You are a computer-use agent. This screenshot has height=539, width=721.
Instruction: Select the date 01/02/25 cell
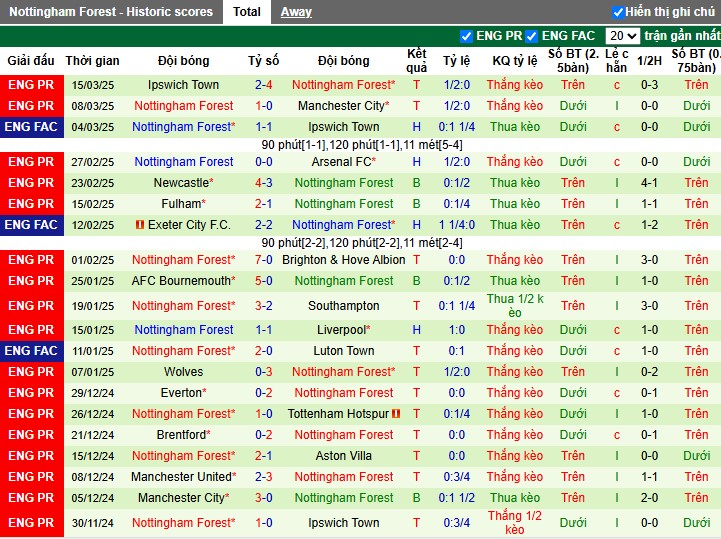[92, 260]
